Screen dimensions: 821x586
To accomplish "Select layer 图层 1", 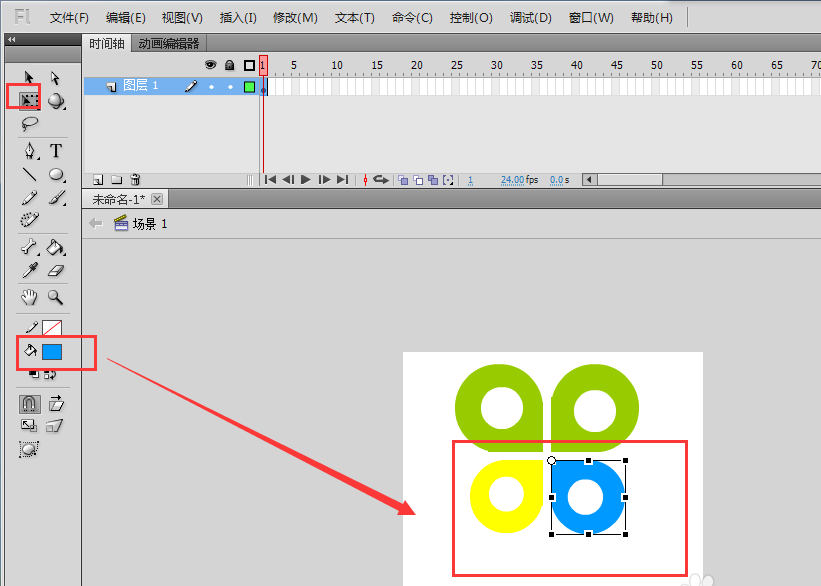I will (140, 85).
